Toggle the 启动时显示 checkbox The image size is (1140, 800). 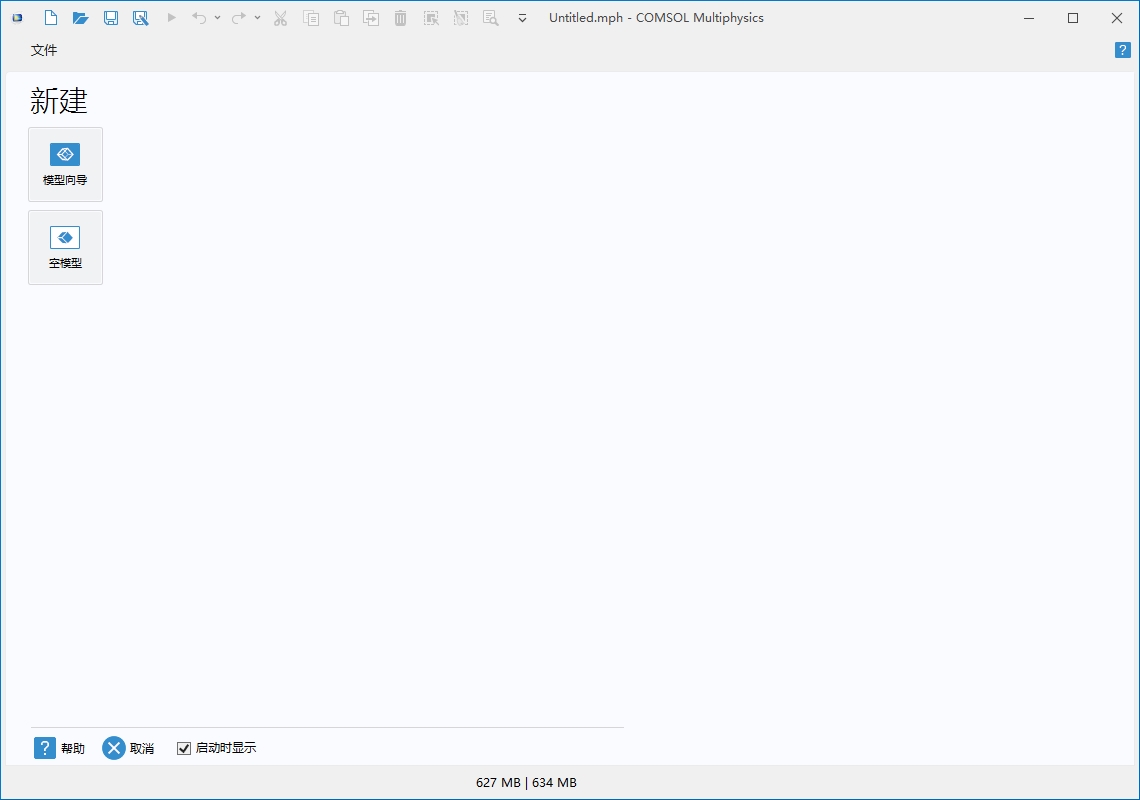point(184,748)
